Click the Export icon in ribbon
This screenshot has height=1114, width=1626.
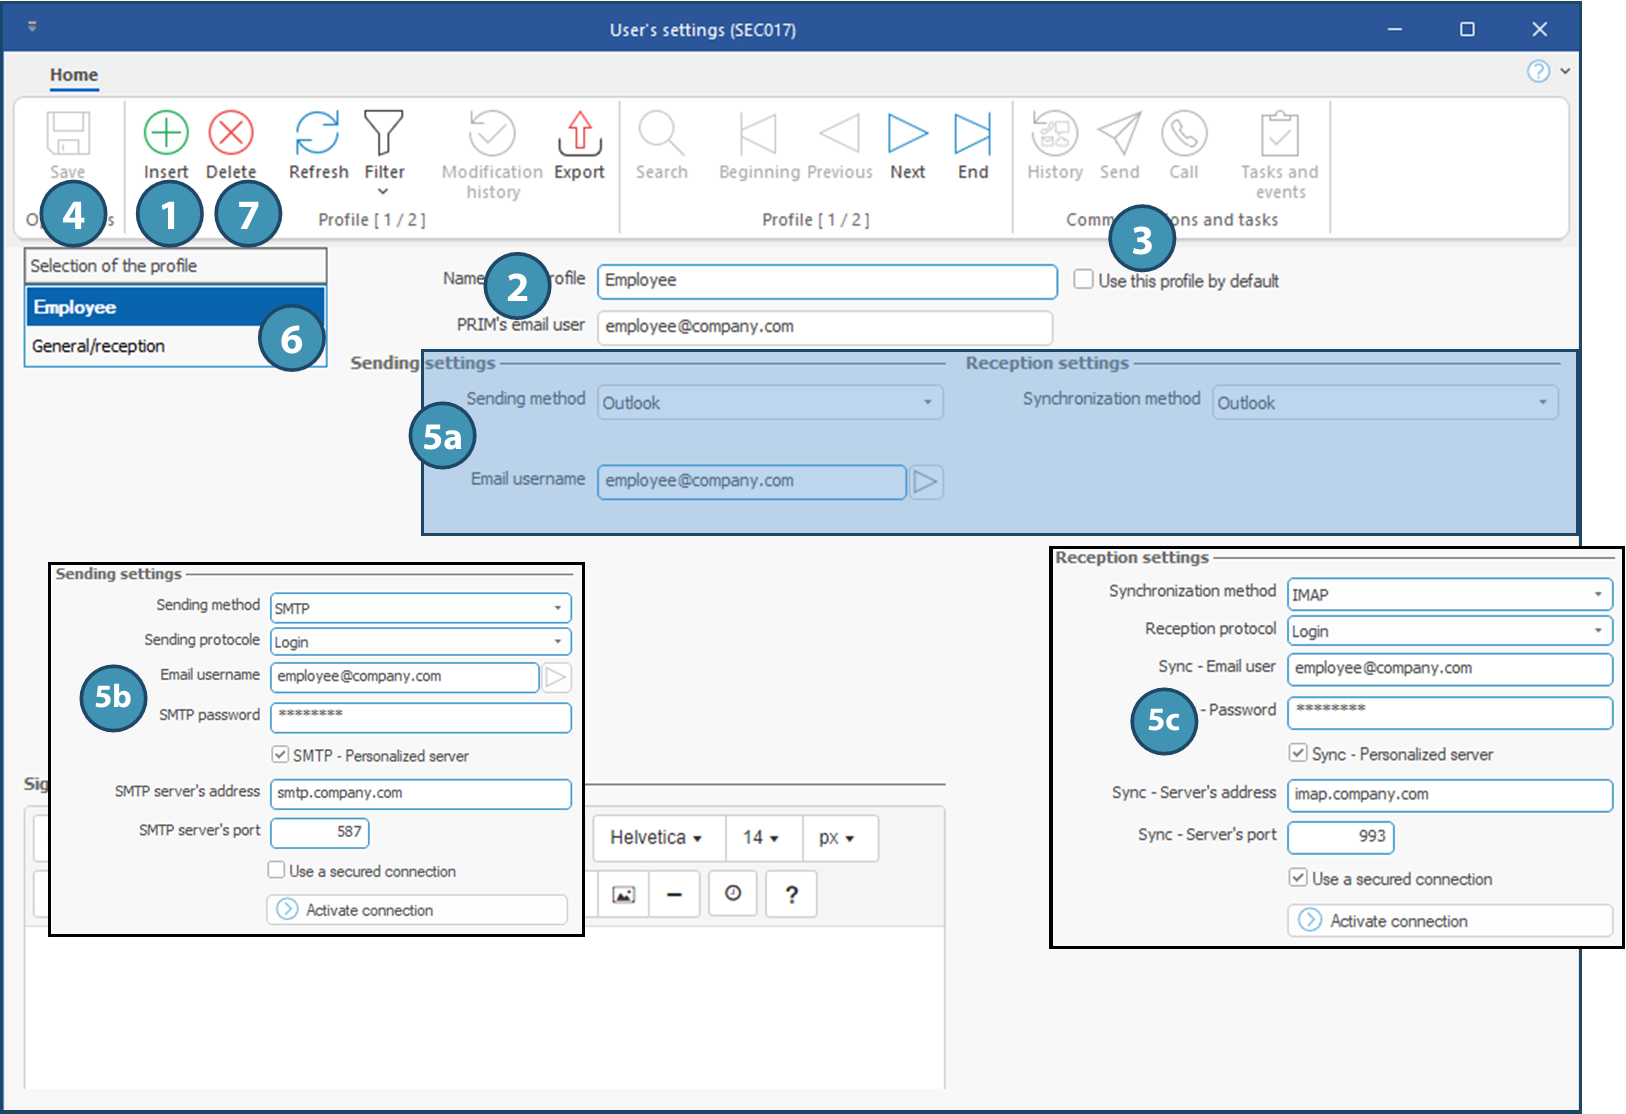coord(579,134)
